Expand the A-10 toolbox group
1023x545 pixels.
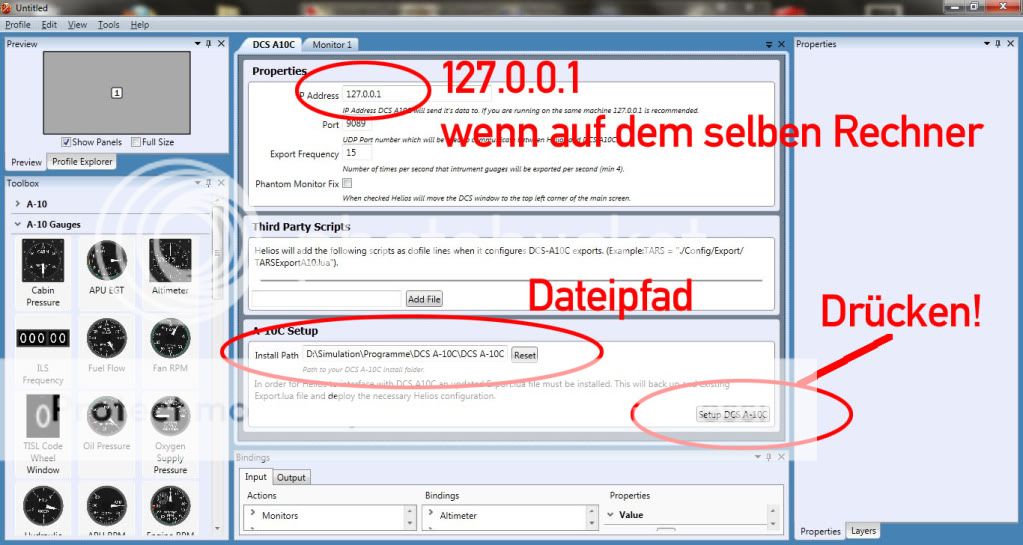(18, 204)
